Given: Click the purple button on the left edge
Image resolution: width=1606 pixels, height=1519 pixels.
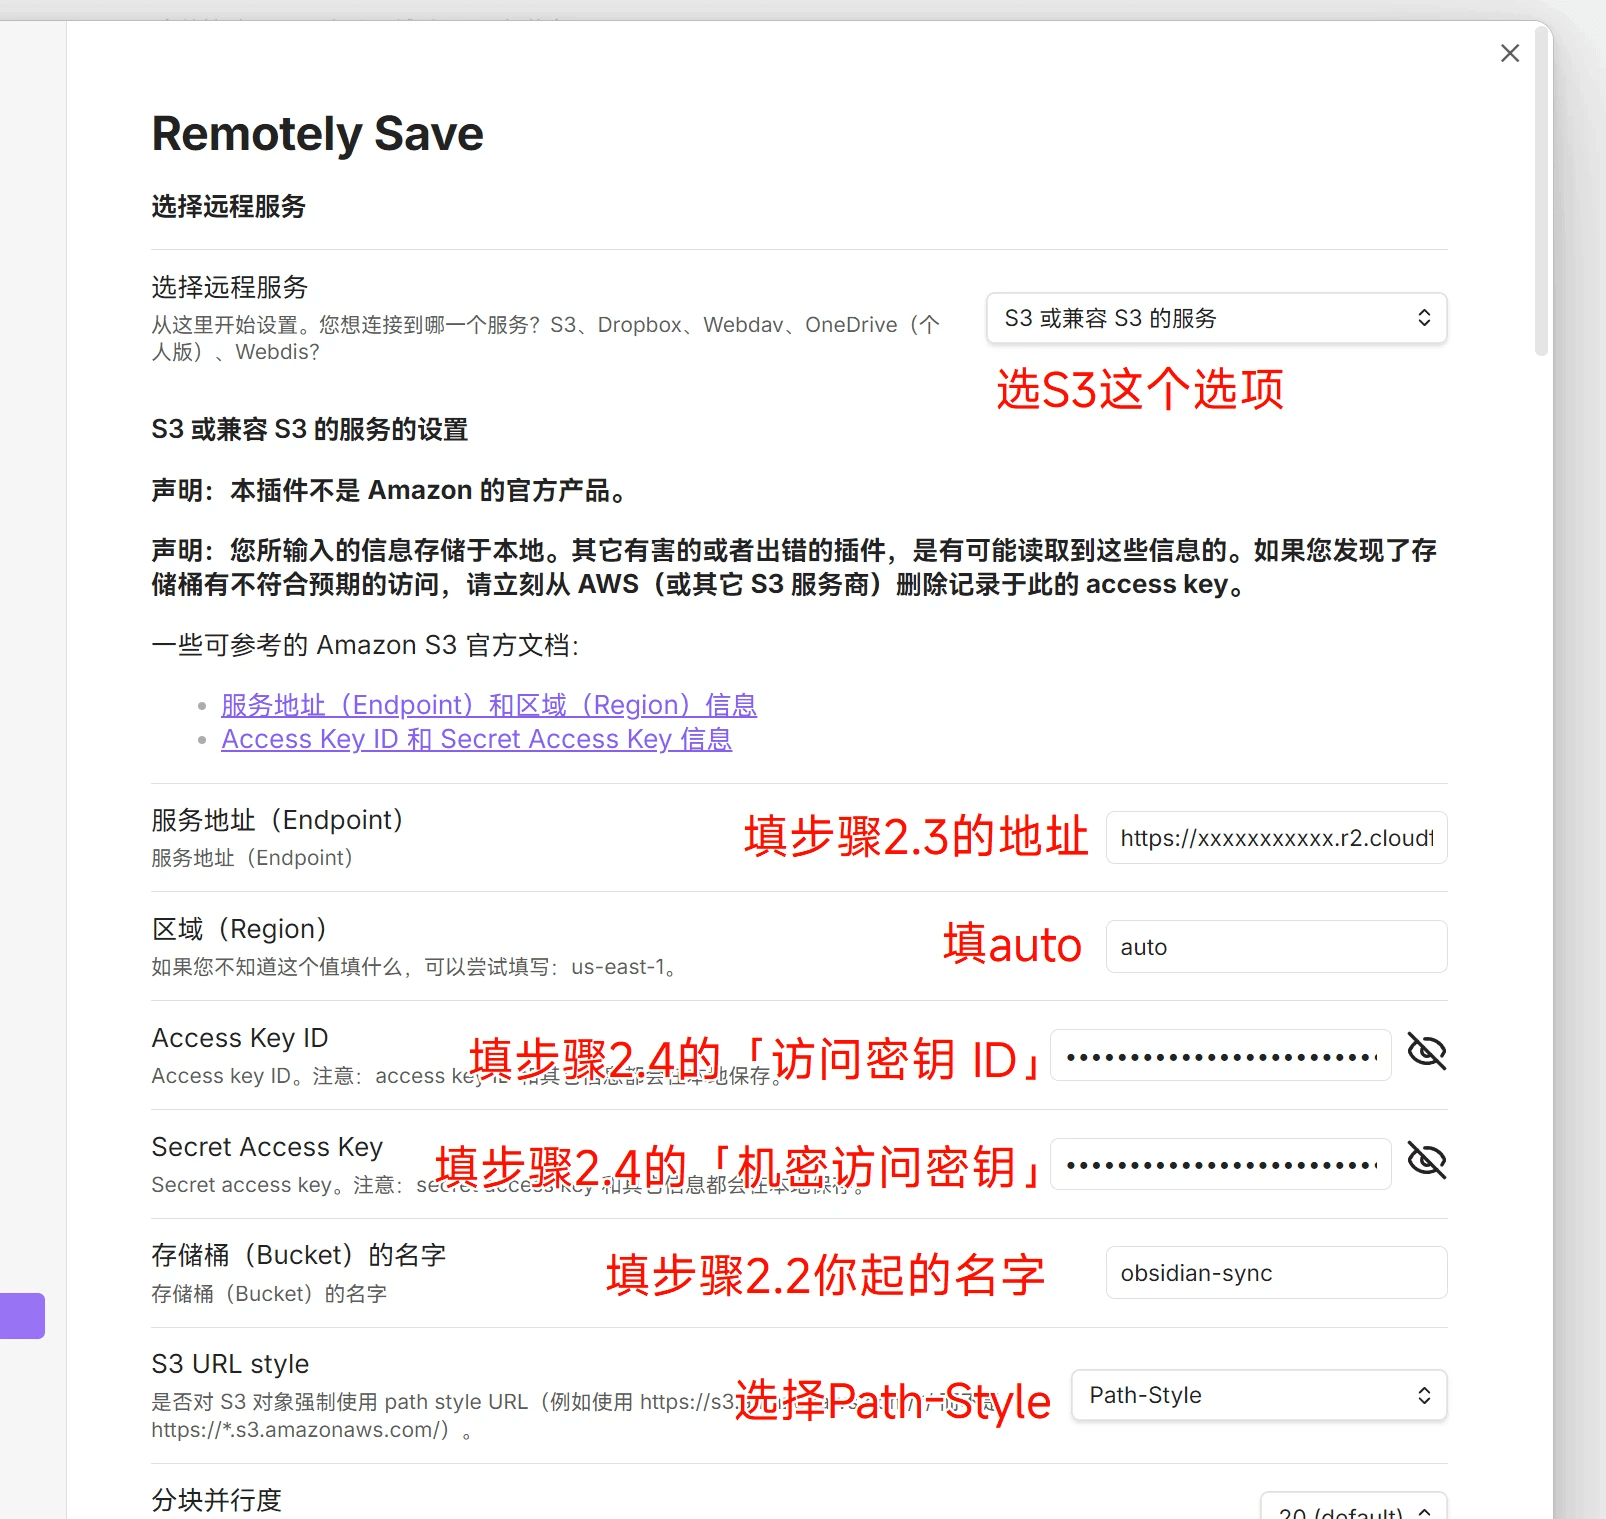Looking at the screenshot, I should (x=22, y=1316).
